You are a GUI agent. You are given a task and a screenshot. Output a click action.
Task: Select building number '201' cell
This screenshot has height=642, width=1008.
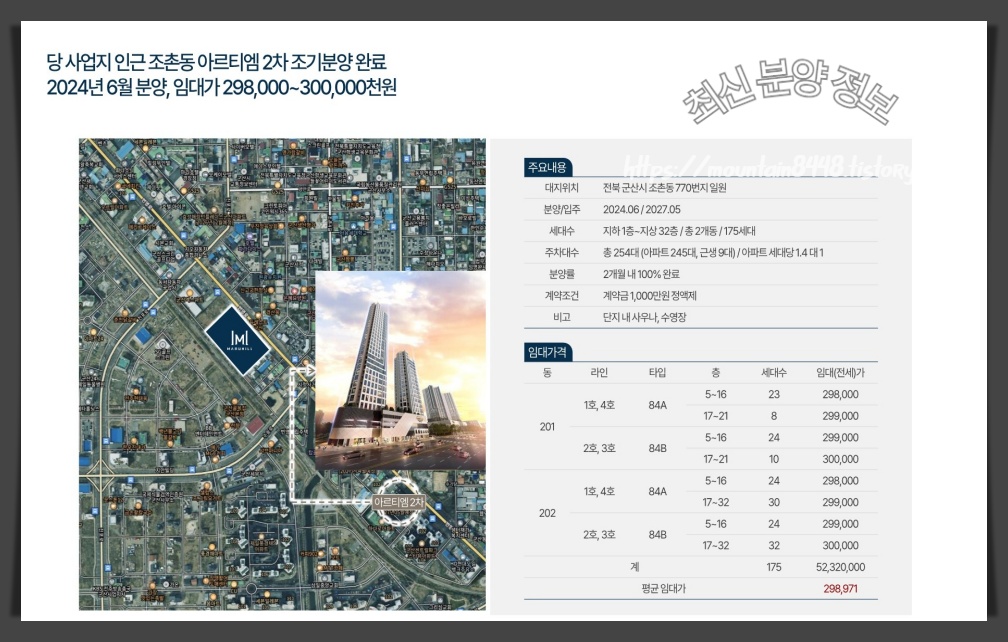(547, 427)
